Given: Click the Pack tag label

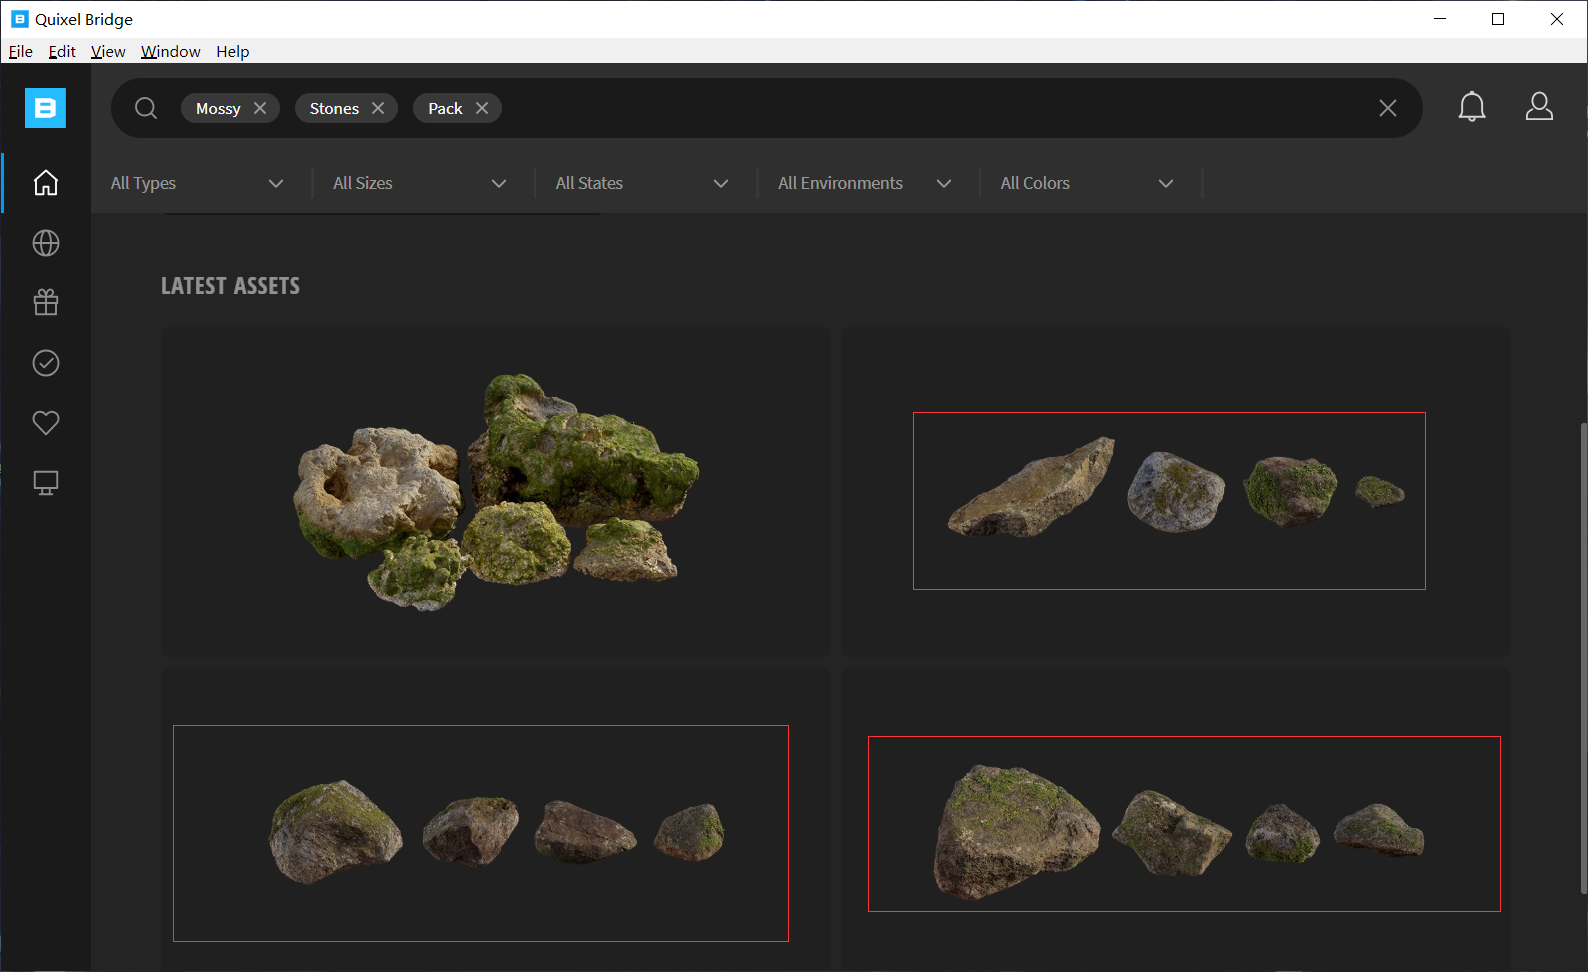Looking at the screenshot, I should tap(445, 108).
